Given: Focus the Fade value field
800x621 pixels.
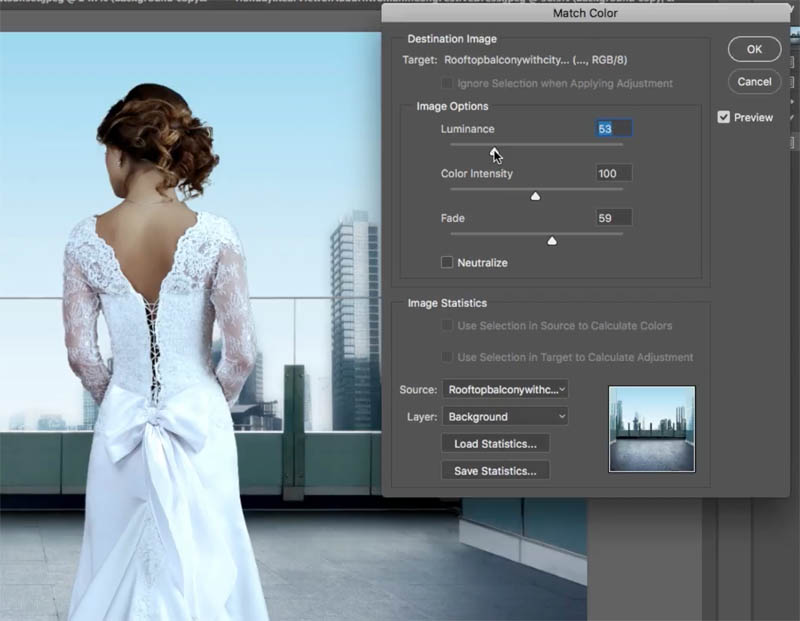Looking at the screenshot, I should coord(614,218).
